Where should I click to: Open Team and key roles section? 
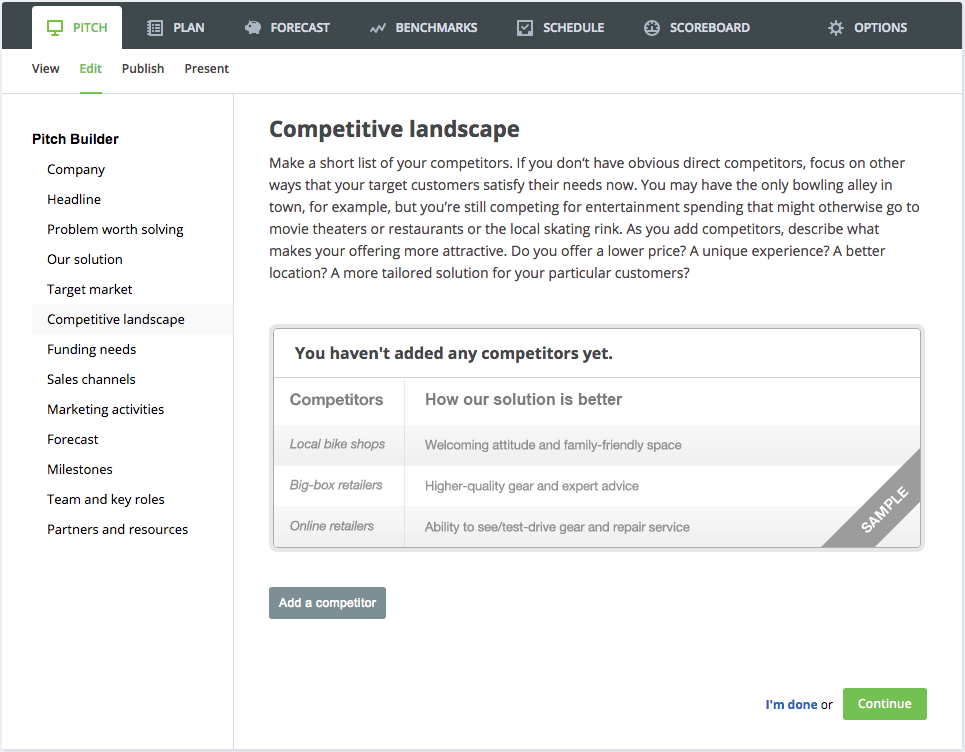tap(106, 499)
